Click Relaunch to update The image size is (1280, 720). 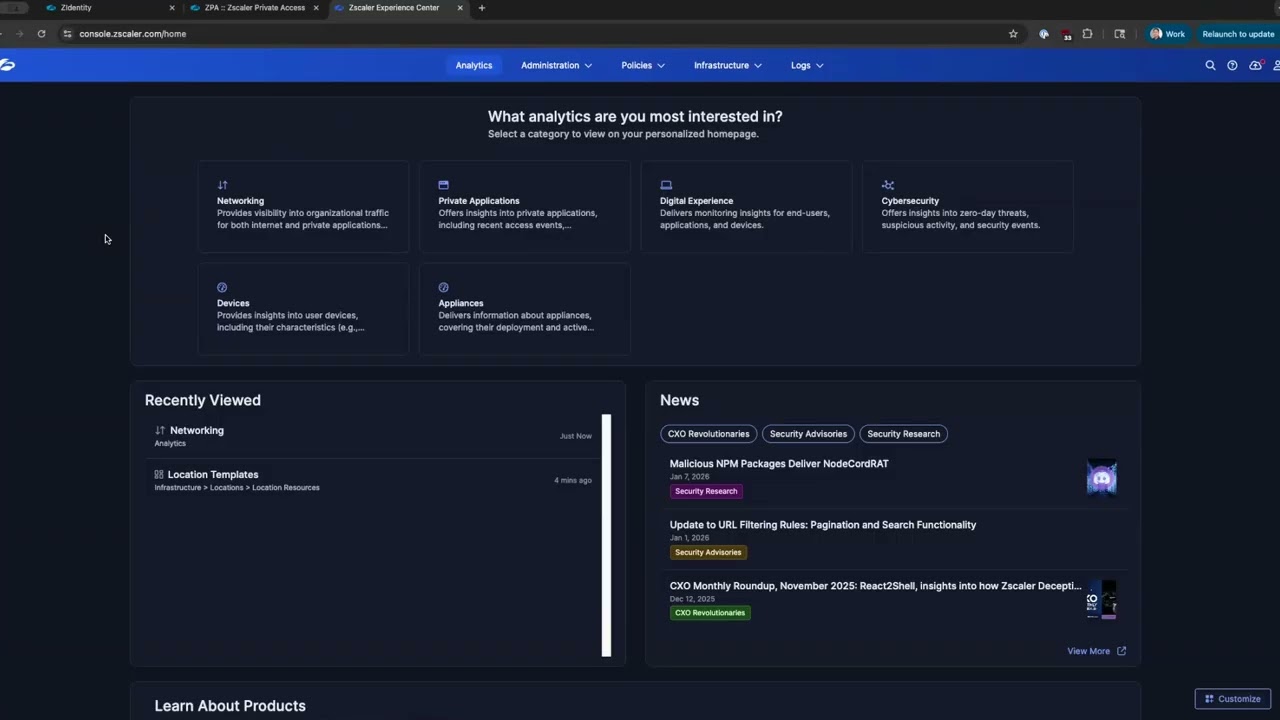pos(1238,34)
